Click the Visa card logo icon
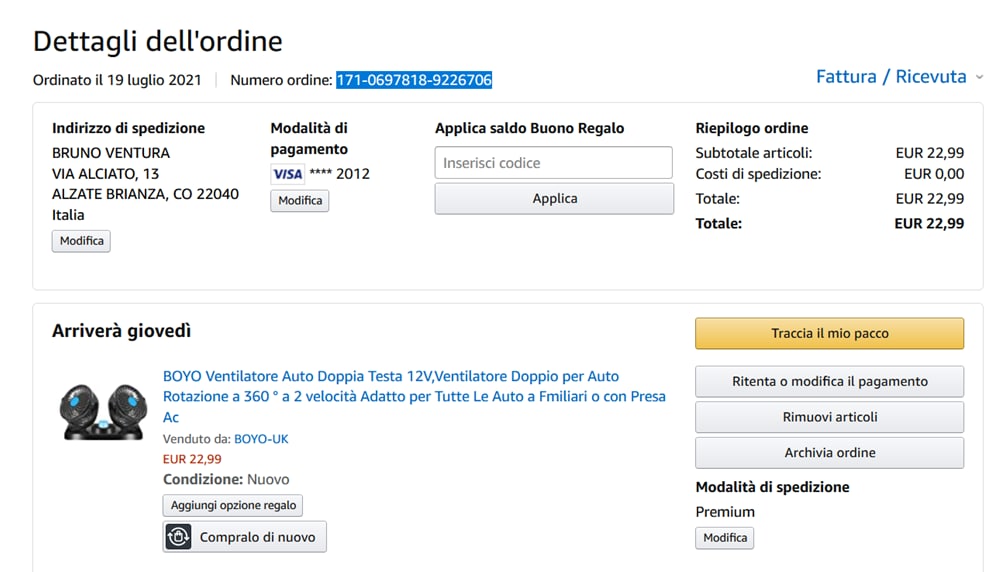The image size is (994, 572). pos(287,174)
